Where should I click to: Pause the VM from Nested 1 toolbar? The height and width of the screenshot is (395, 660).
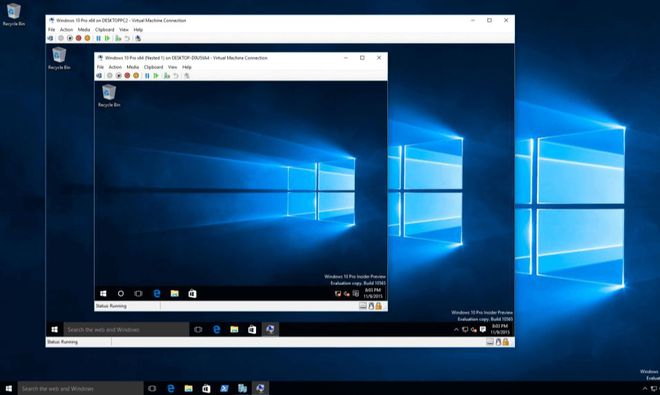pyautogui.click(x=147, y=76)
